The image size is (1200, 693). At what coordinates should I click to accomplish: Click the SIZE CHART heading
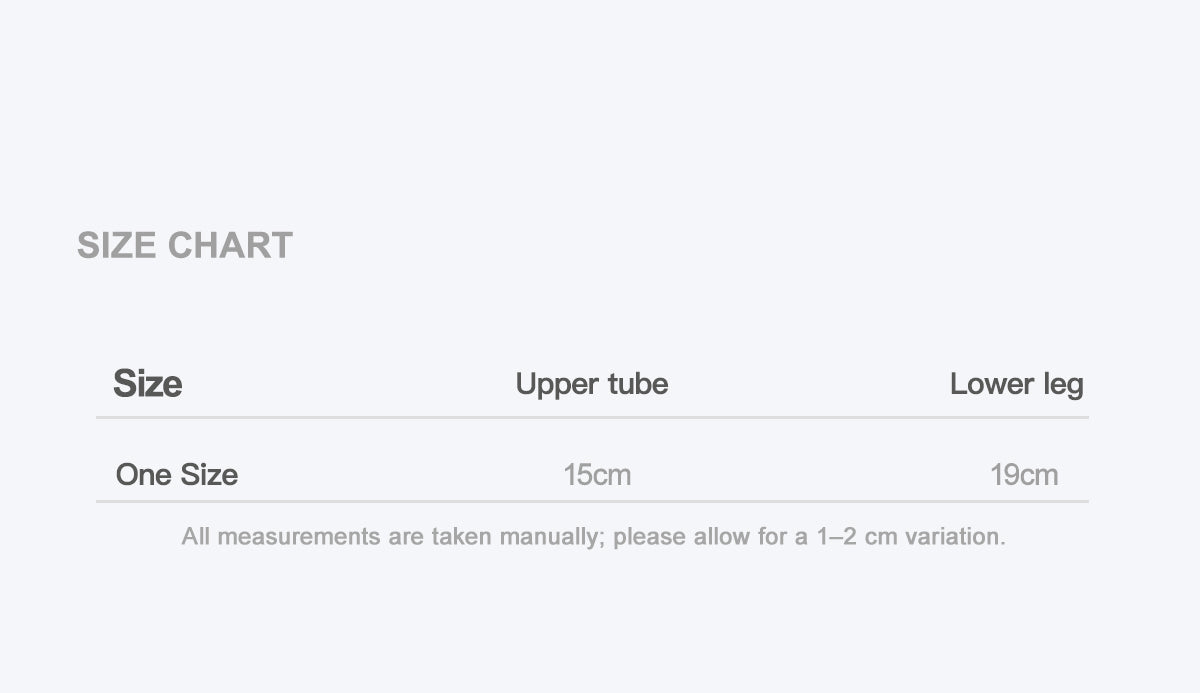point(185,245)
